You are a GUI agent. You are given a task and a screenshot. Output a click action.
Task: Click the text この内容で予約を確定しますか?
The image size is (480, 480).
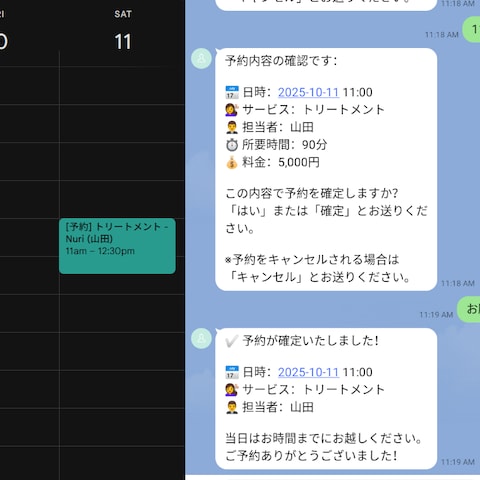click(312, 193)
